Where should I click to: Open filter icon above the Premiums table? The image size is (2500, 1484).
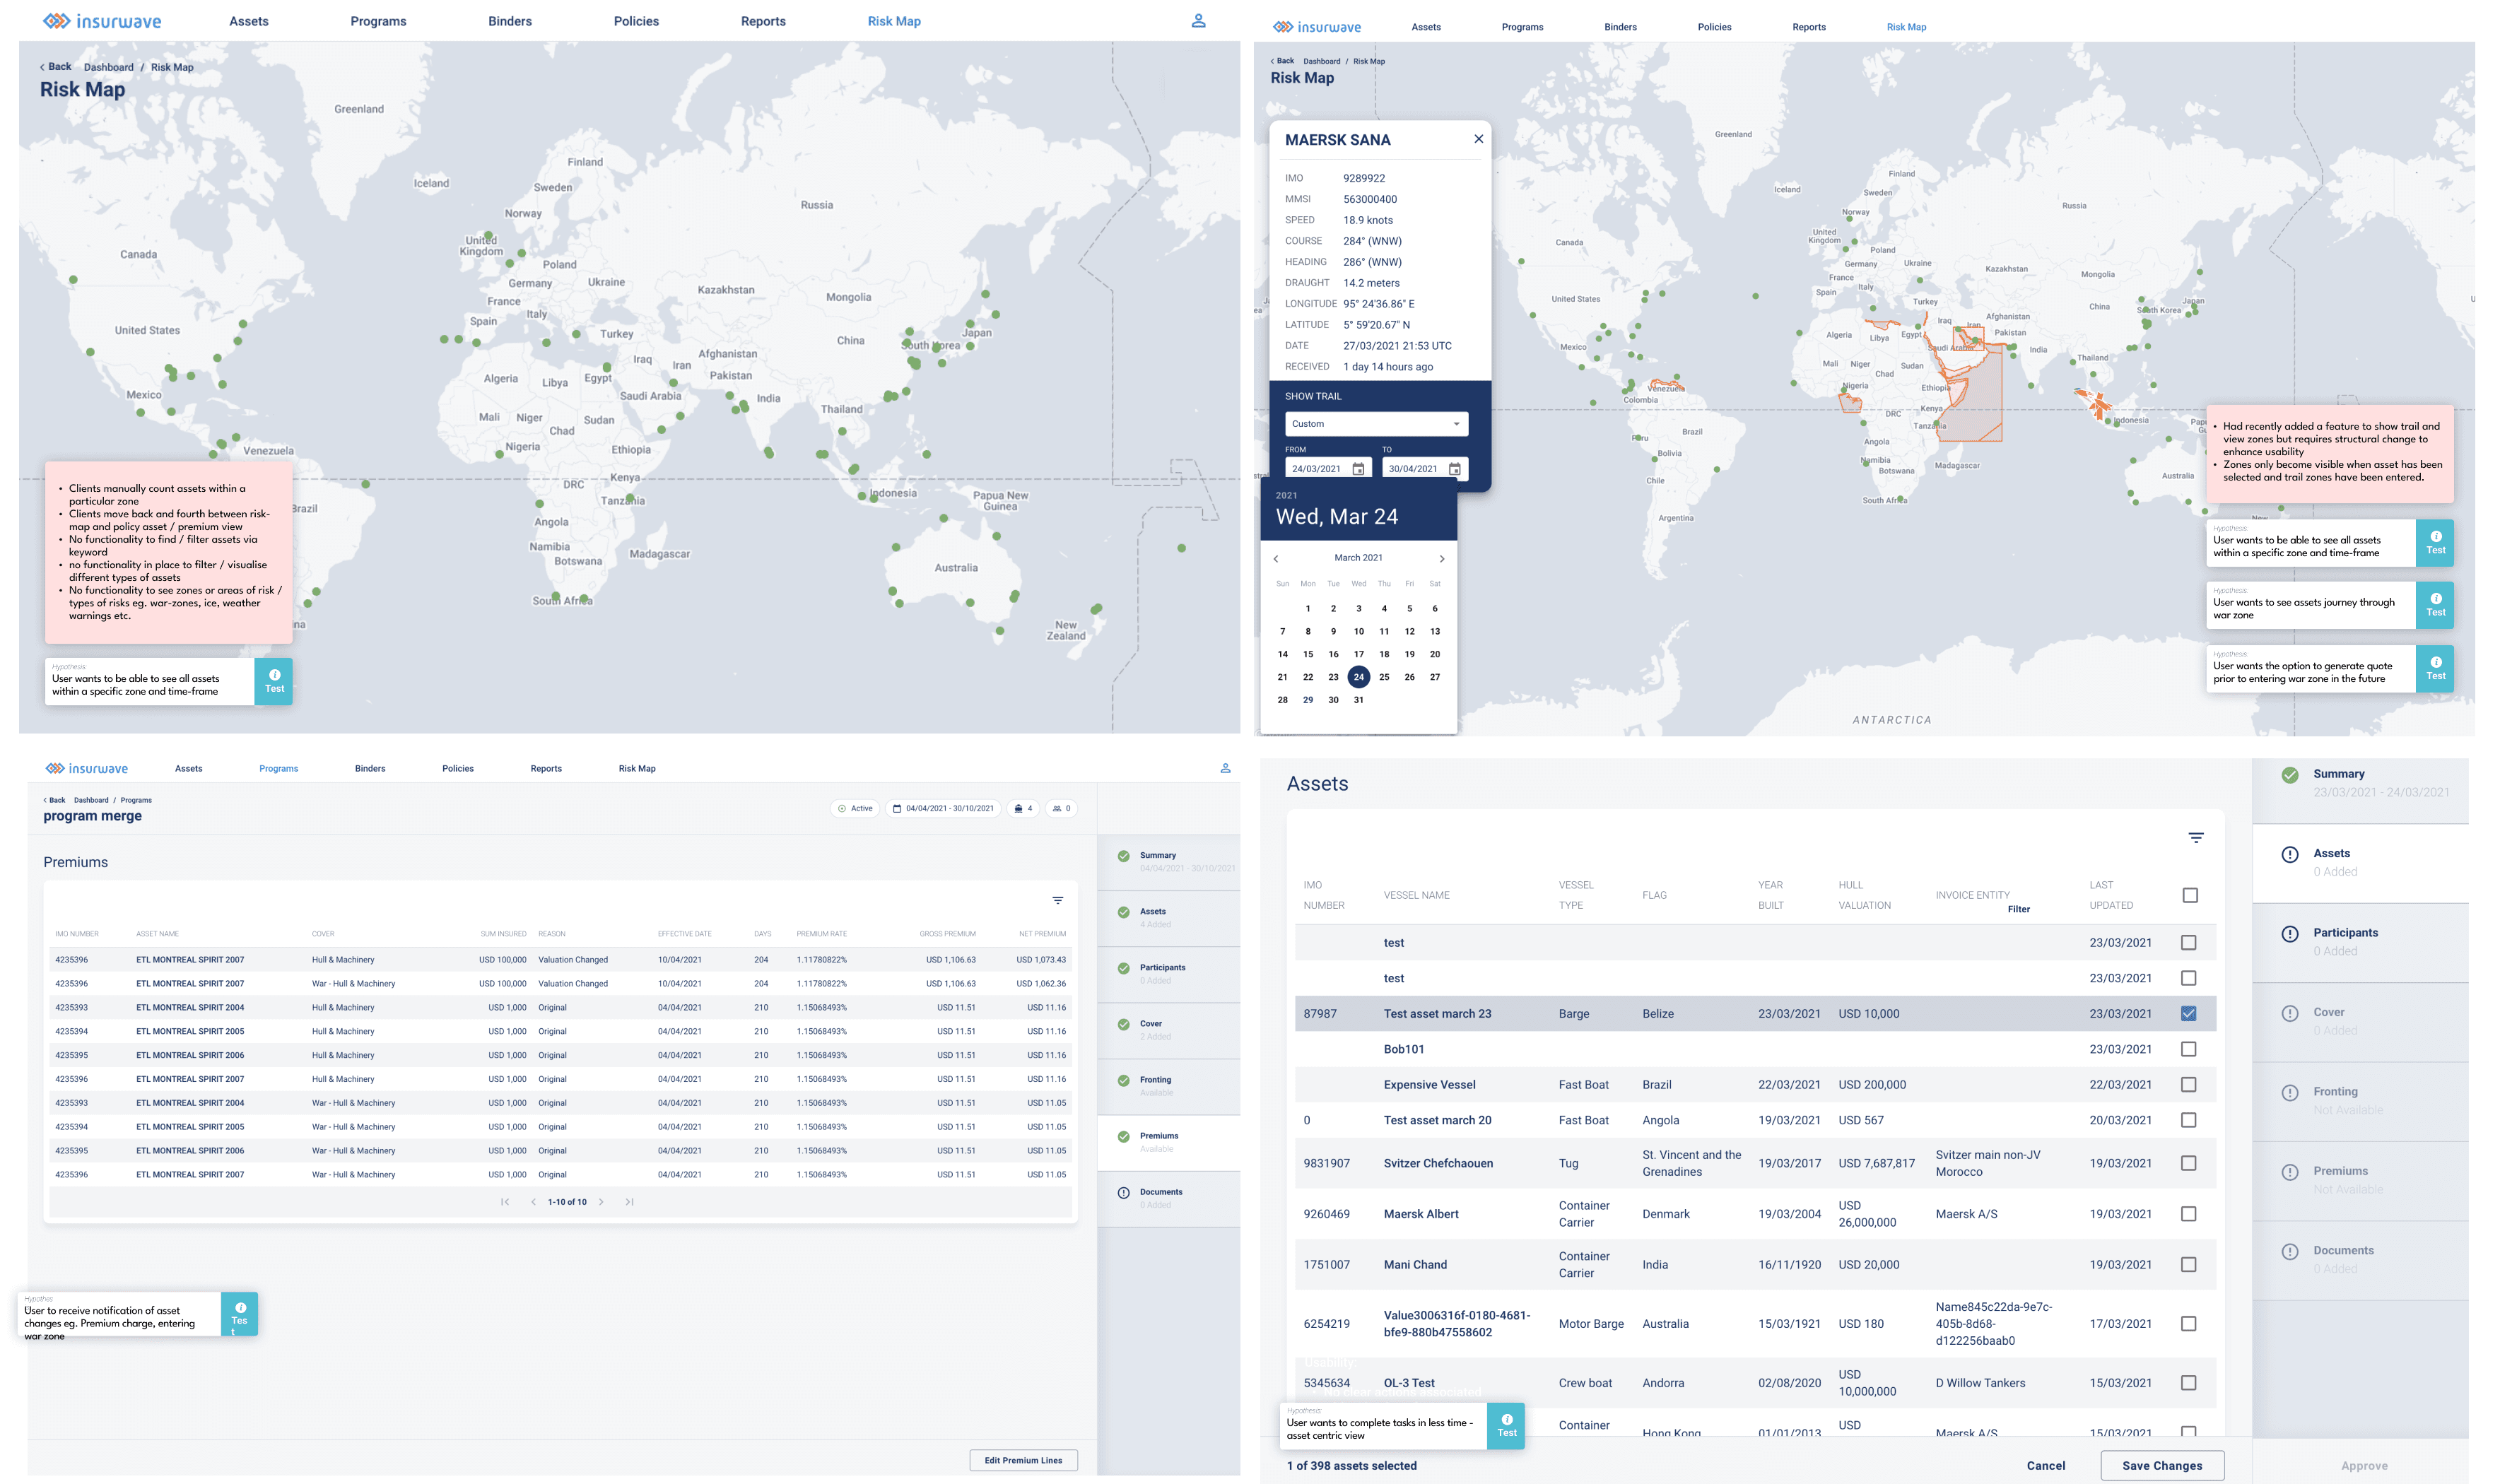point(1057,900)
